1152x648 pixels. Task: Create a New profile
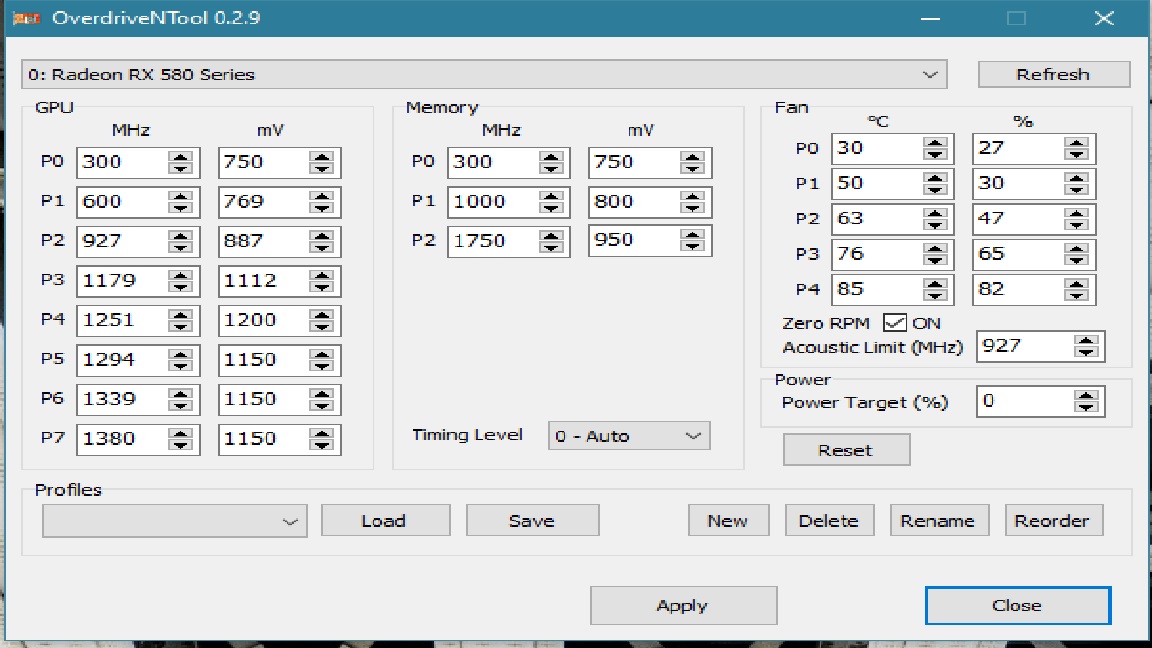[728, 521]
